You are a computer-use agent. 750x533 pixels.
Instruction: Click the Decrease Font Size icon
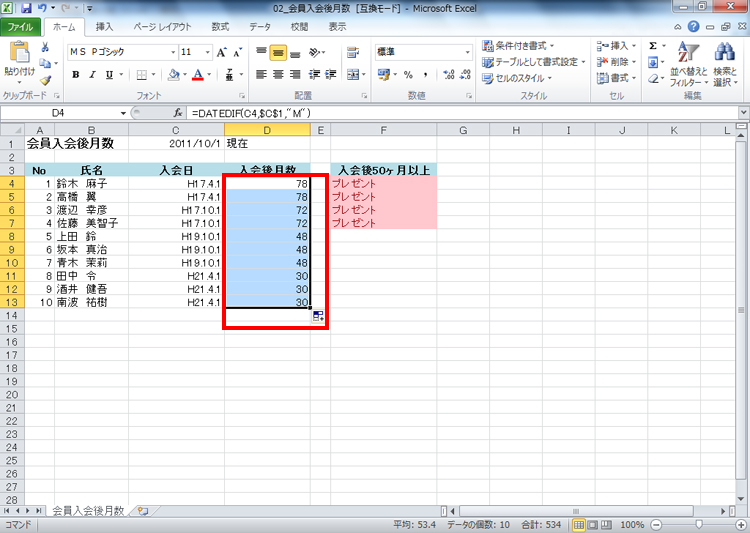(238, 52)
